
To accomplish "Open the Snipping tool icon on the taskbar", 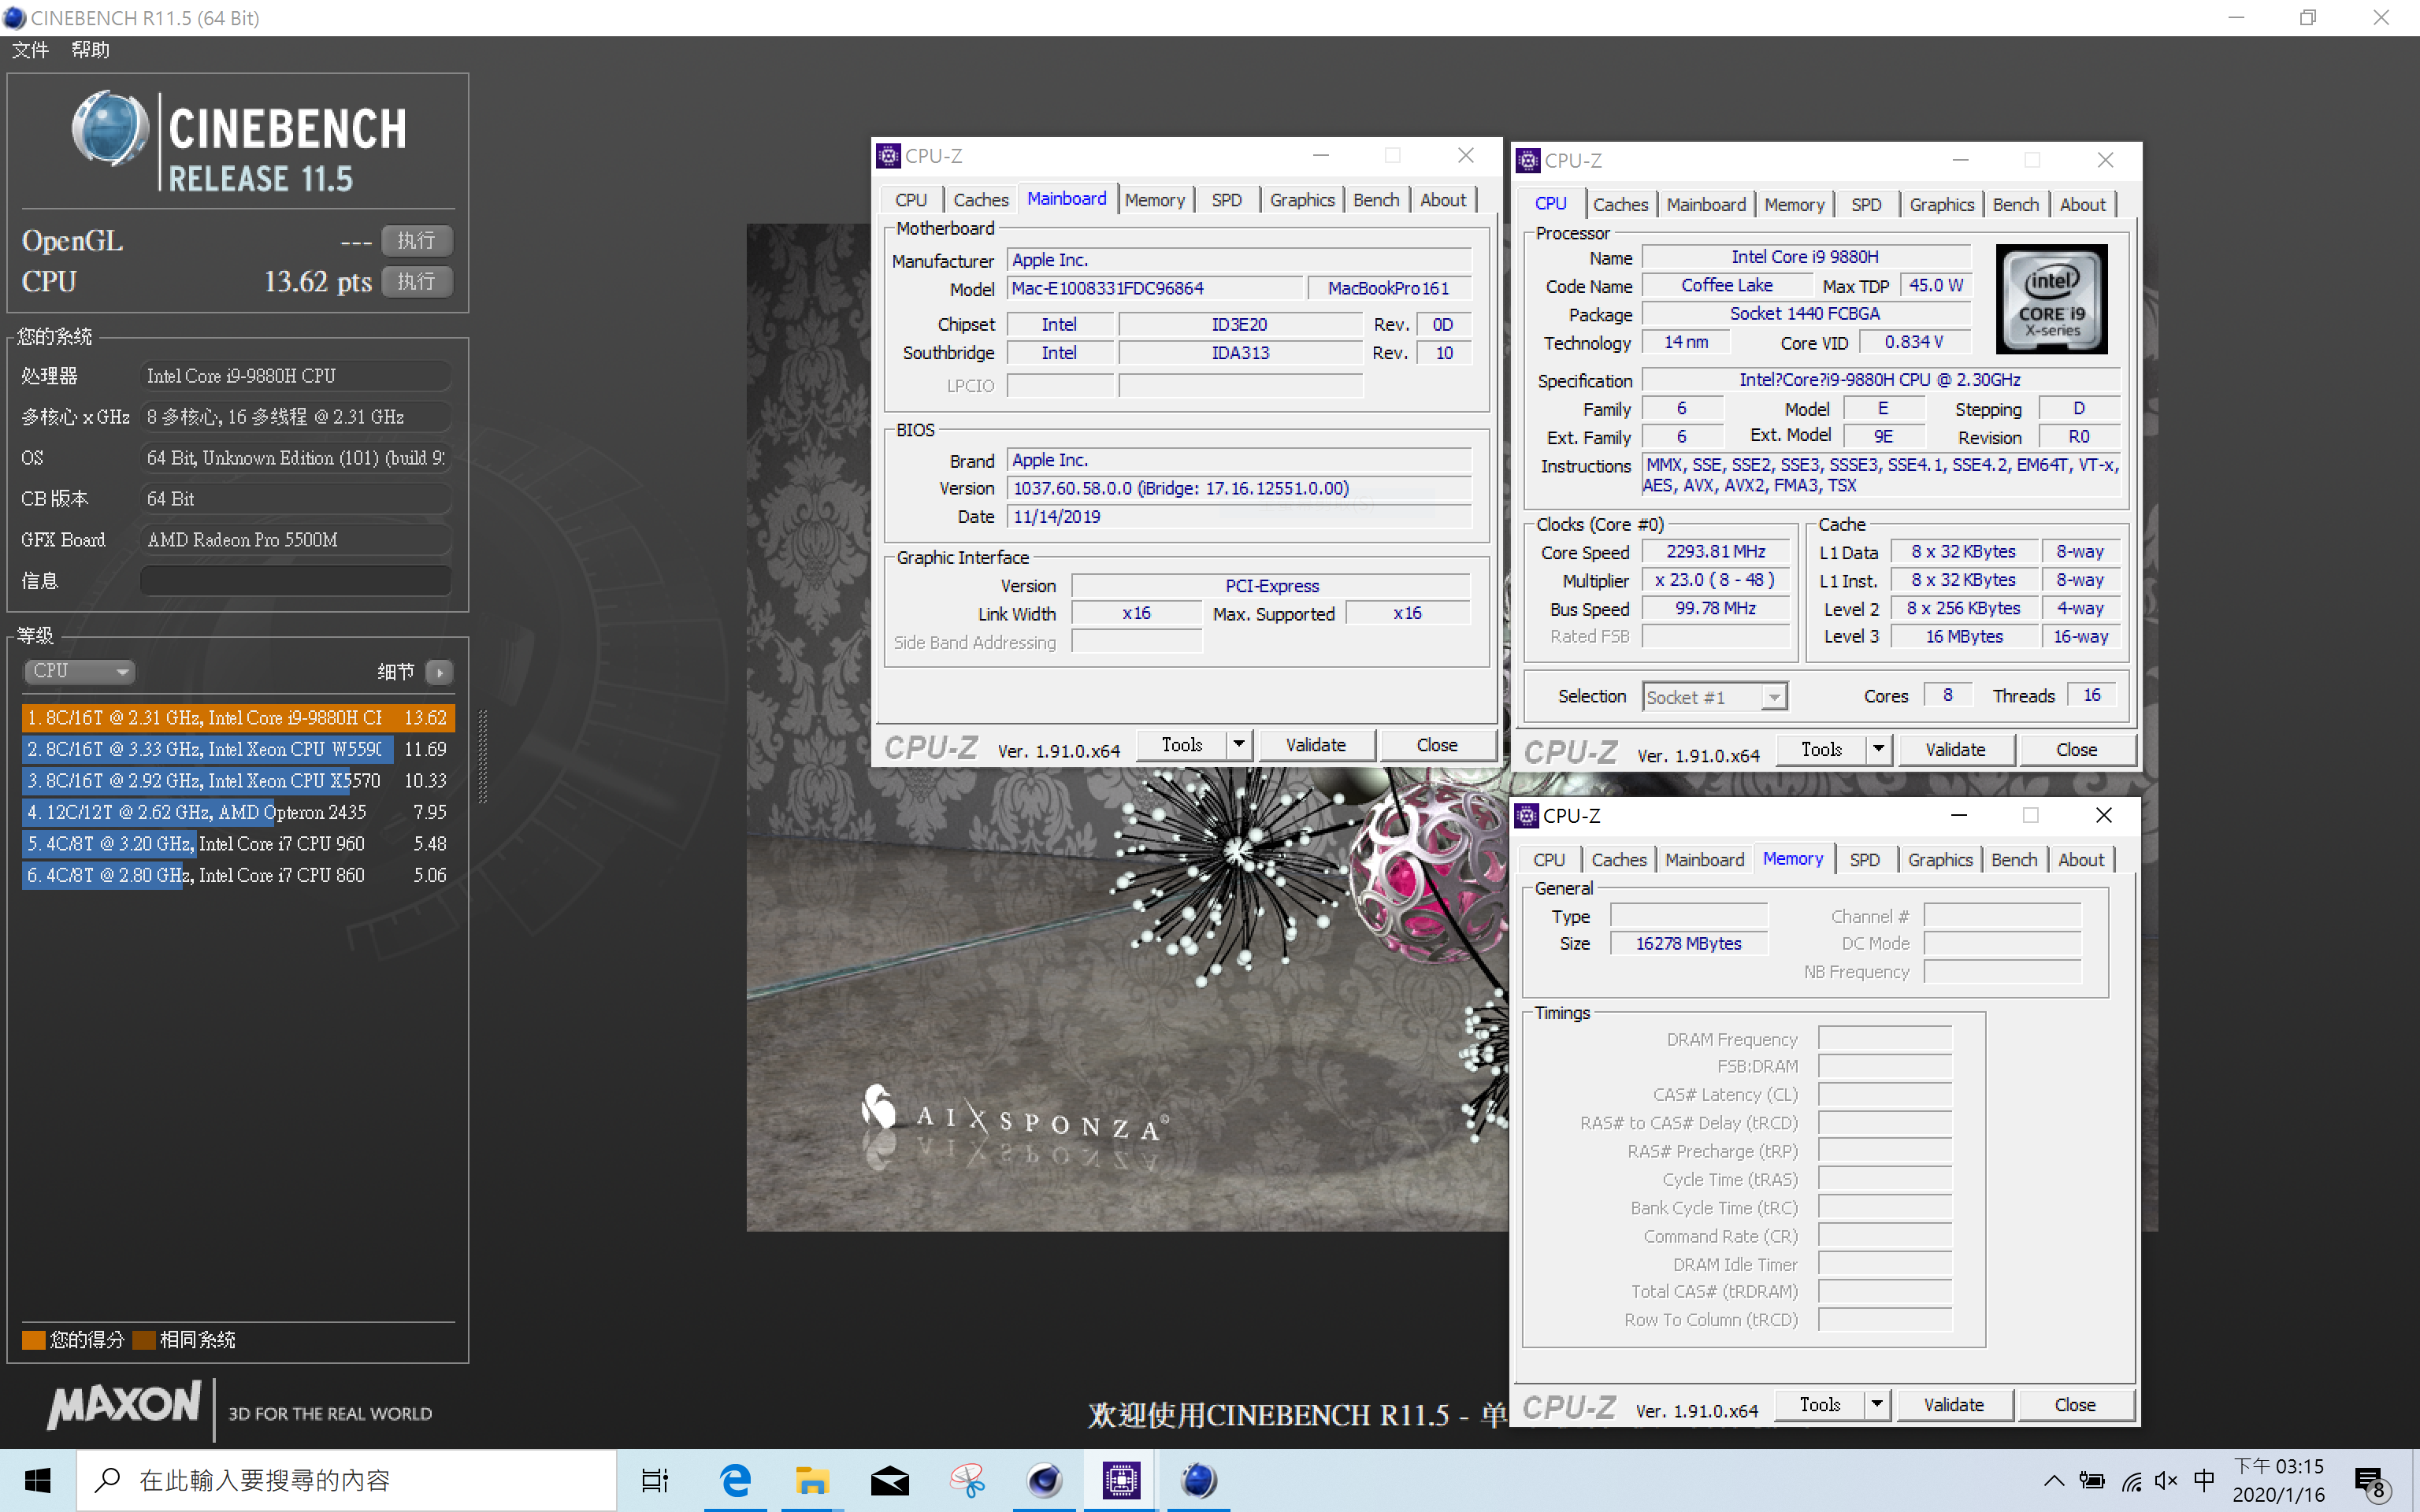I will [967, 1480].
